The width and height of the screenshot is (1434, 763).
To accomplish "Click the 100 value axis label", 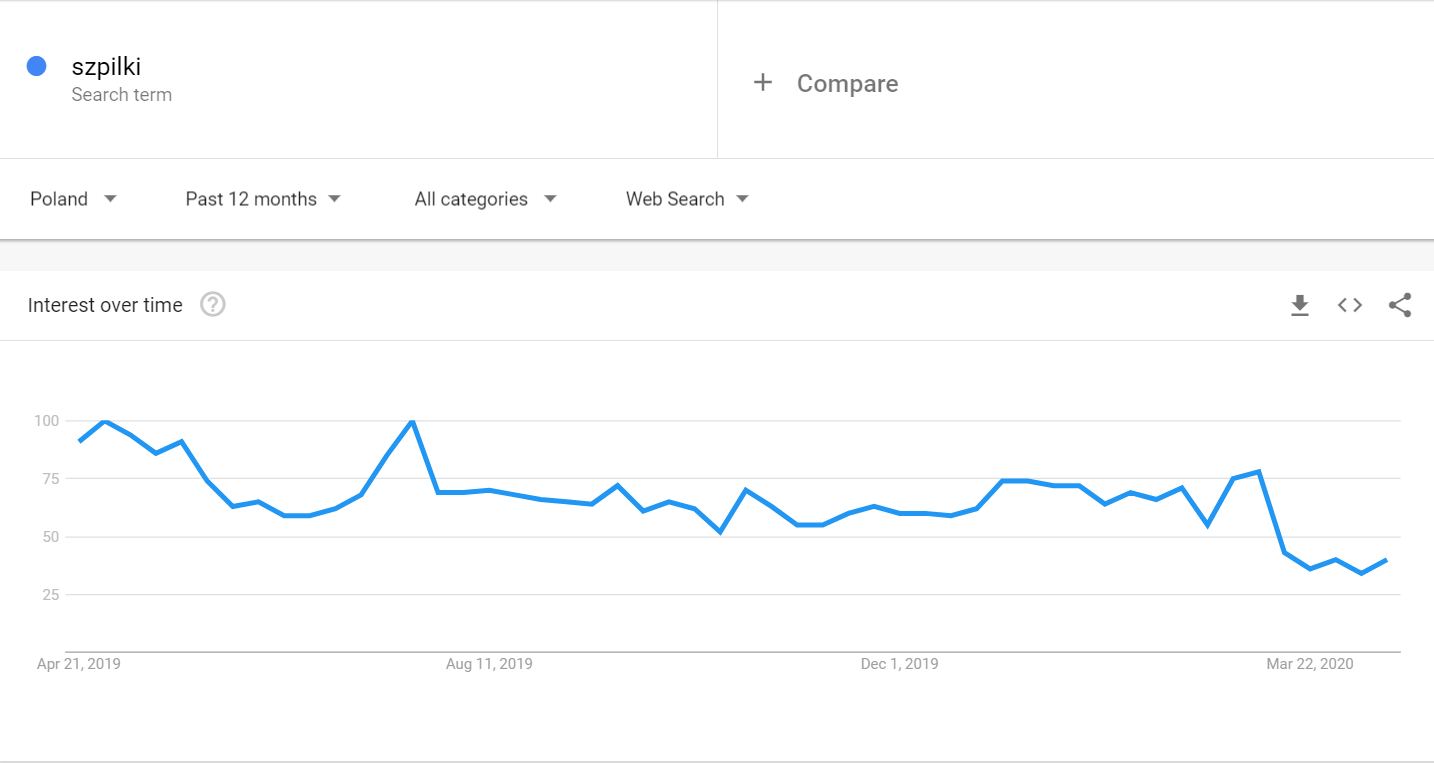I will (46, 420).
